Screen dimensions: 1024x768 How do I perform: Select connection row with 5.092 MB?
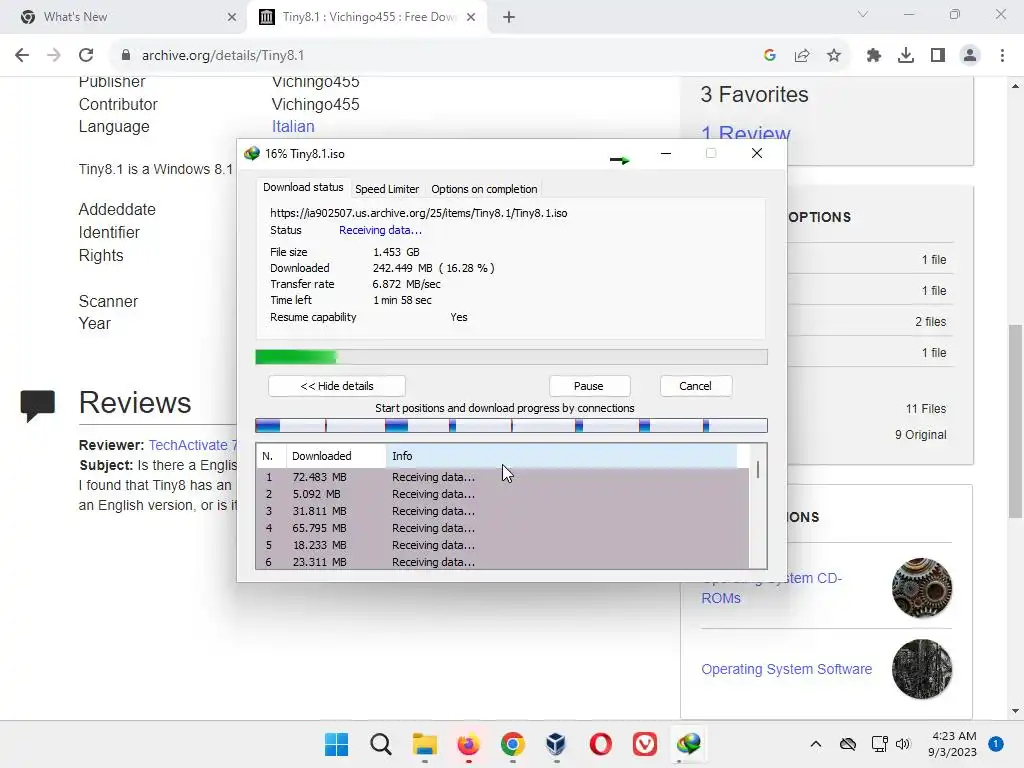[502, 494]
